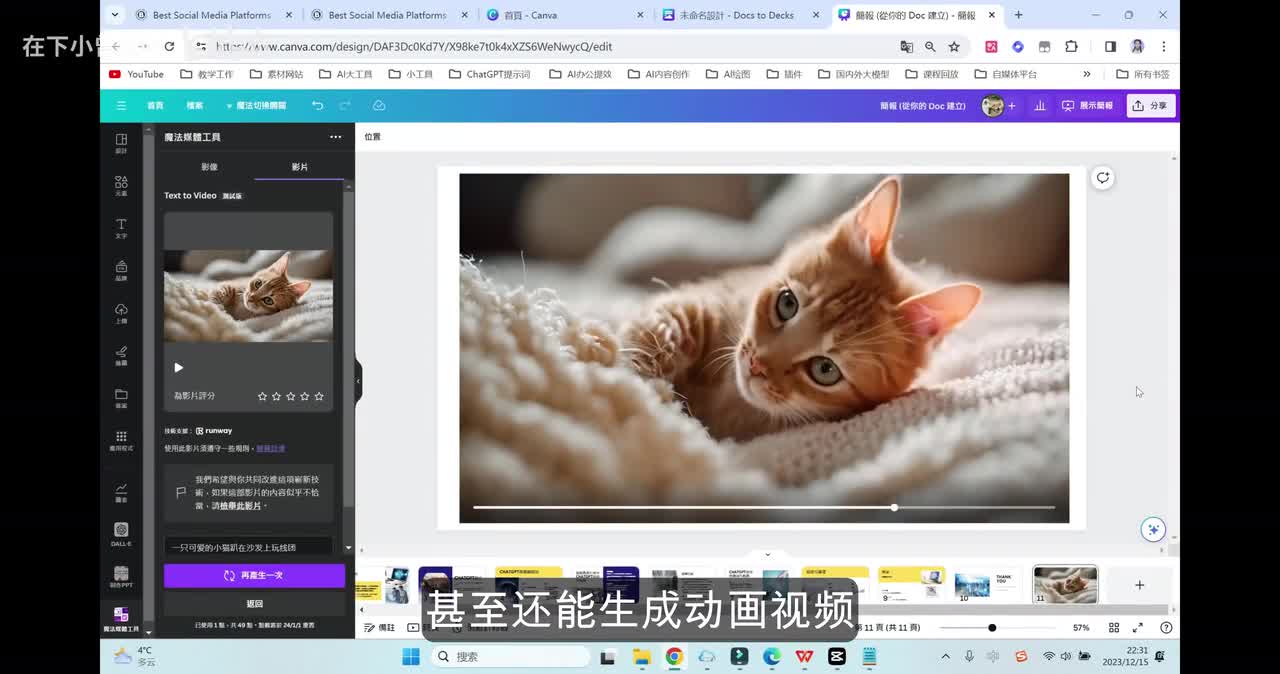Click the 分享 share button

(1151, 105)
